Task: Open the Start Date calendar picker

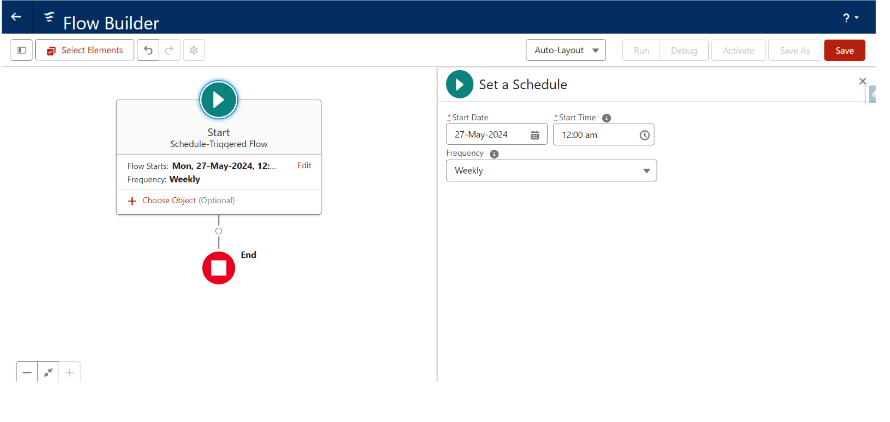Action: tap(535, 135)
